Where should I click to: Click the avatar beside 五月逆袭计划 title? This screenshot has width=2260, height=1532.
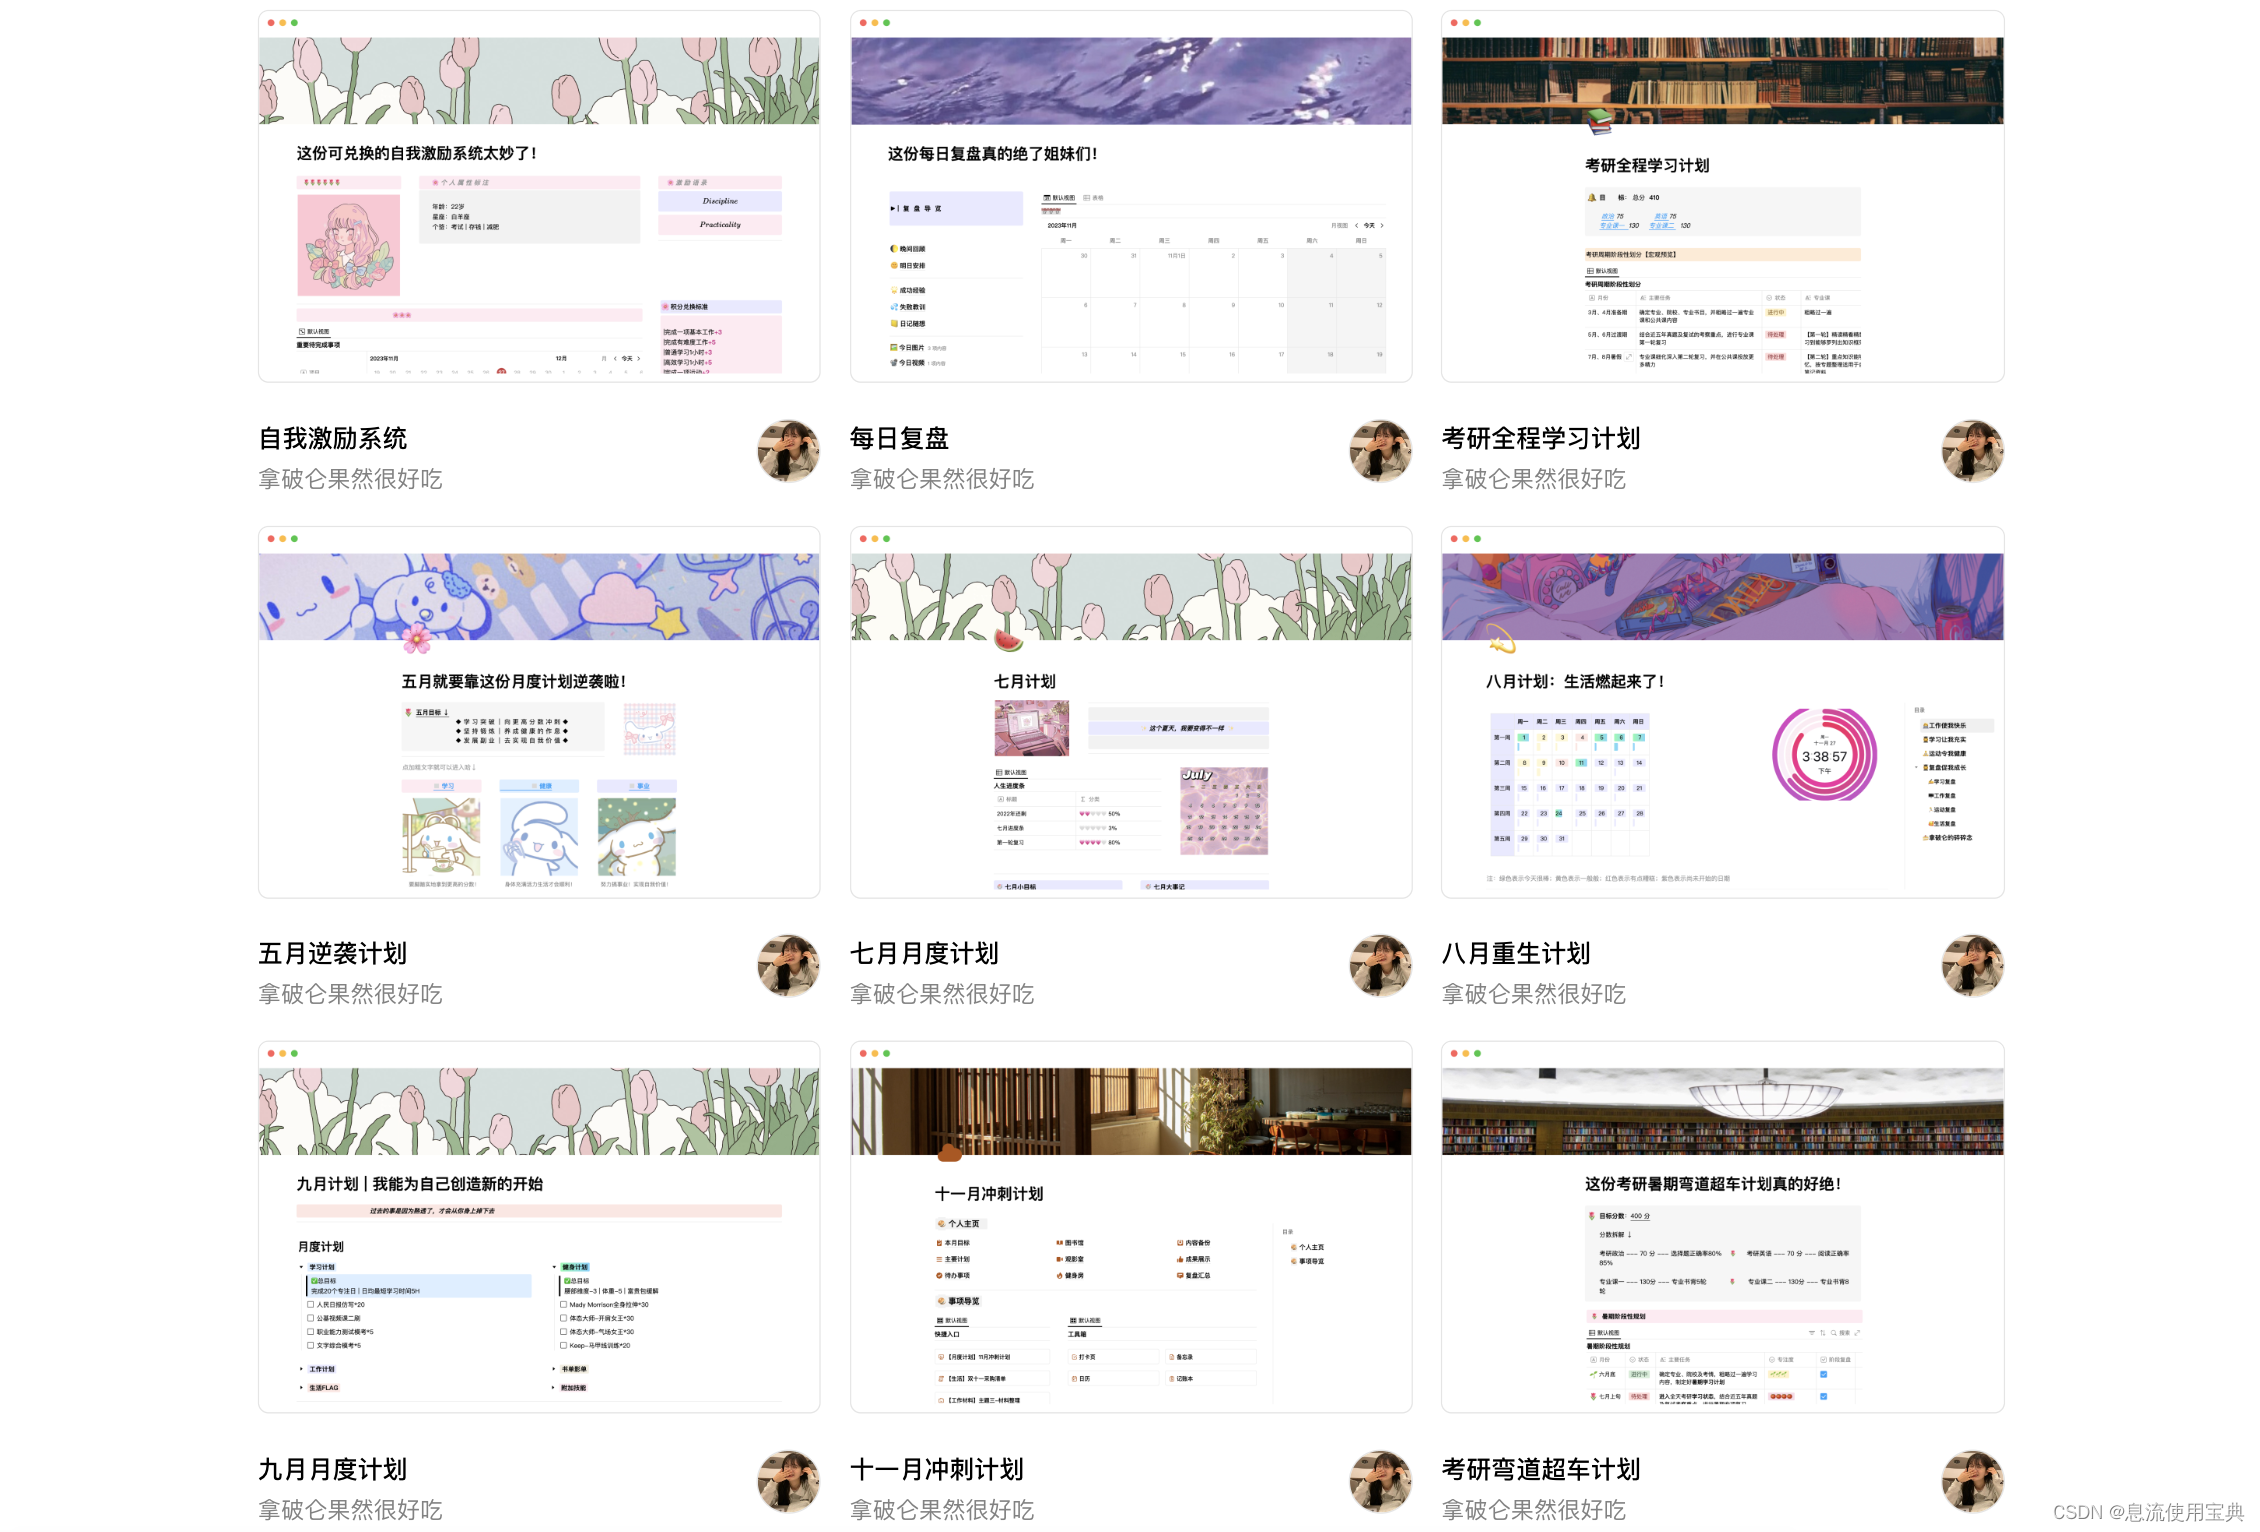[x=788, y=966]
